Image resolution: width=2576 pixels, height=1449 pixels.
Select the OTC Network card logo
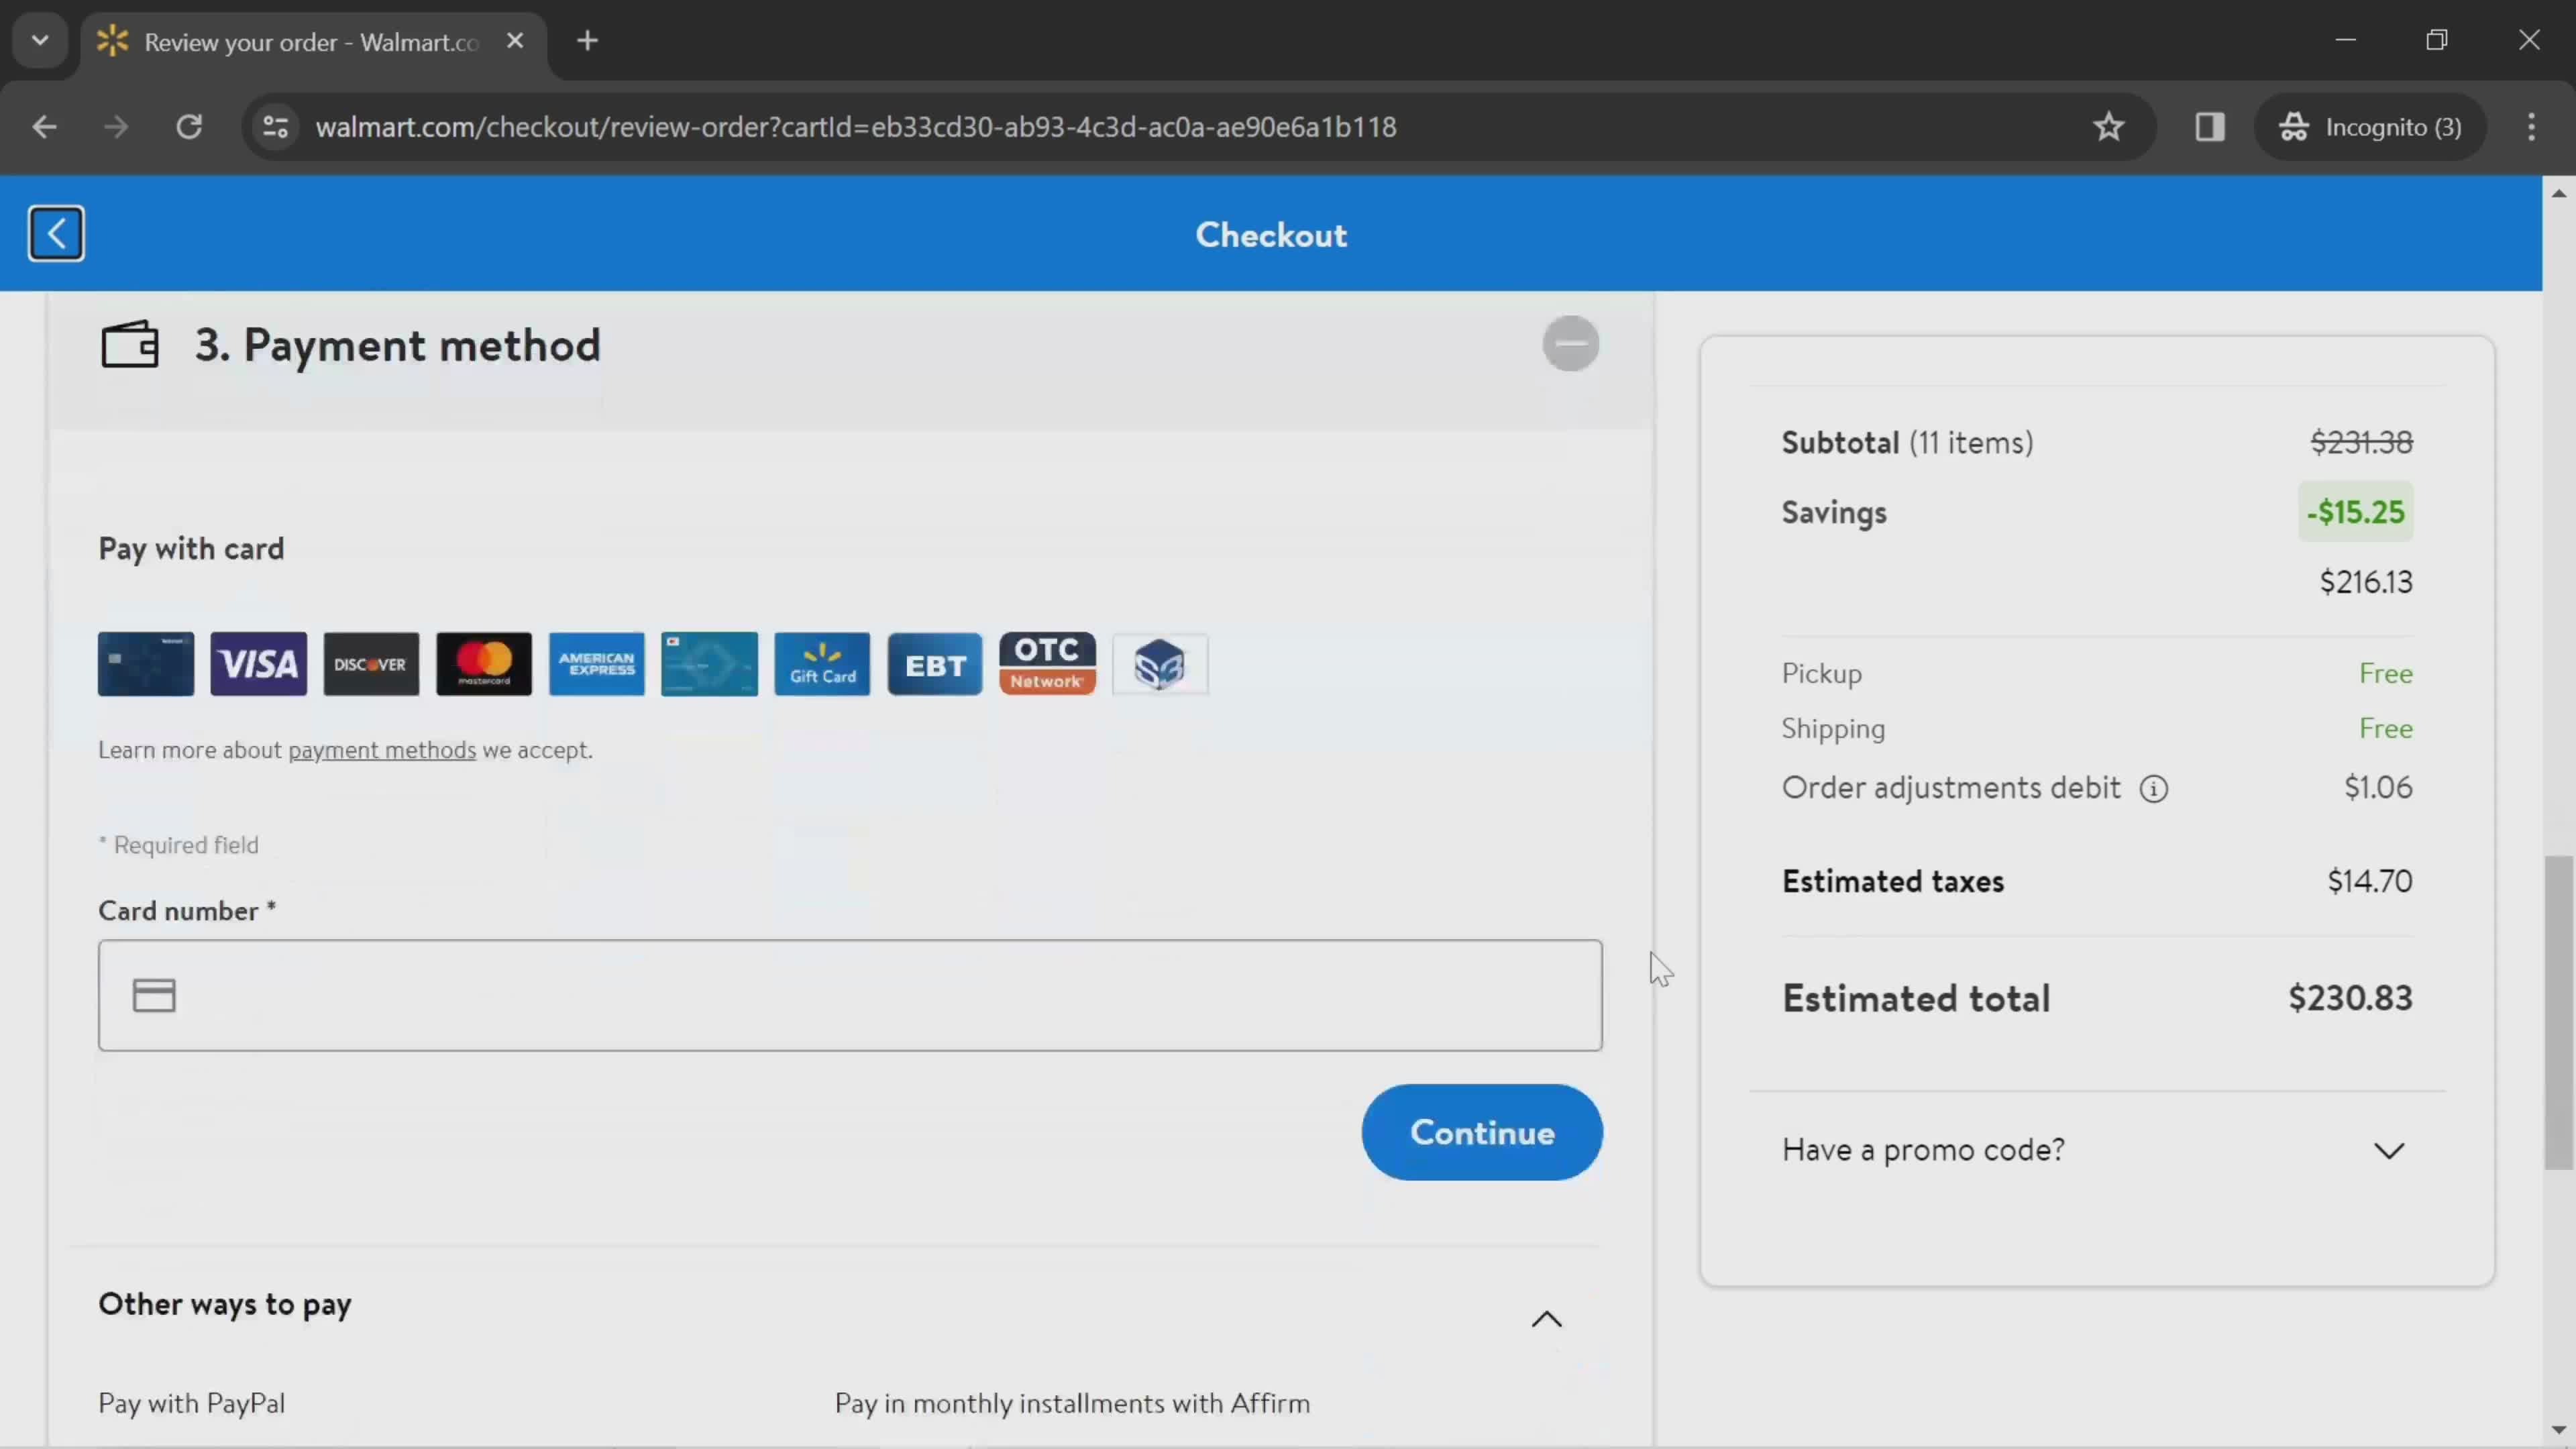[x=1048, y=664]
